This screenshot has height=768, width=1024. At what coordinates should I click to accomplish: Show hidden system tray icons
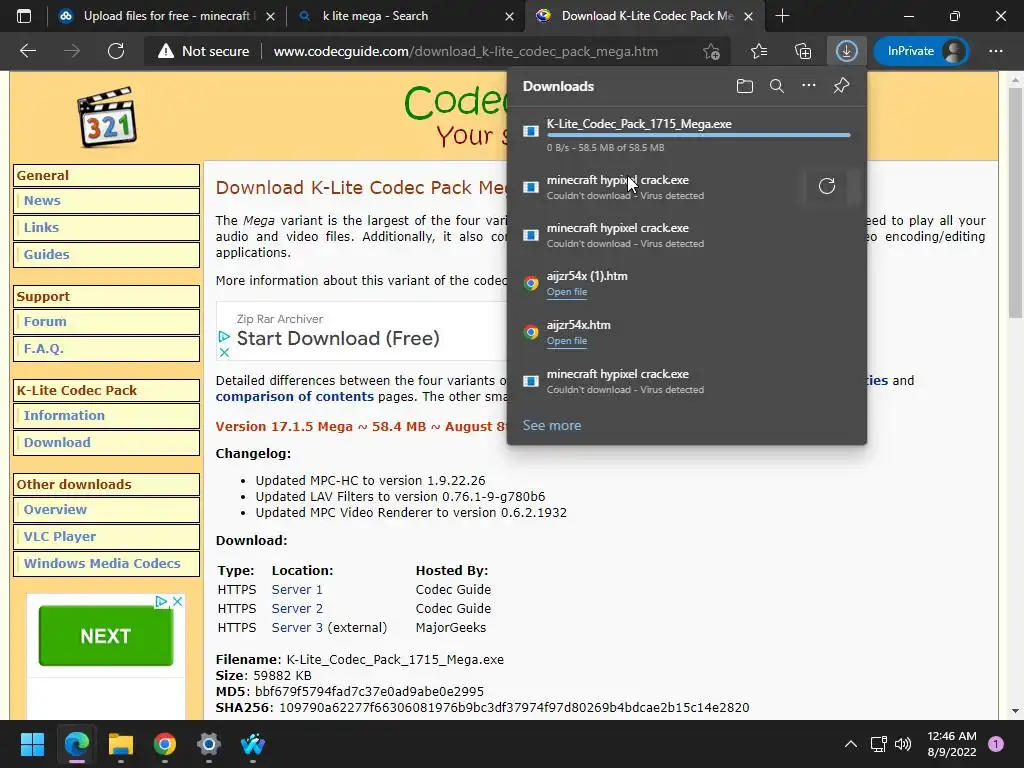(x=850, y=744)
